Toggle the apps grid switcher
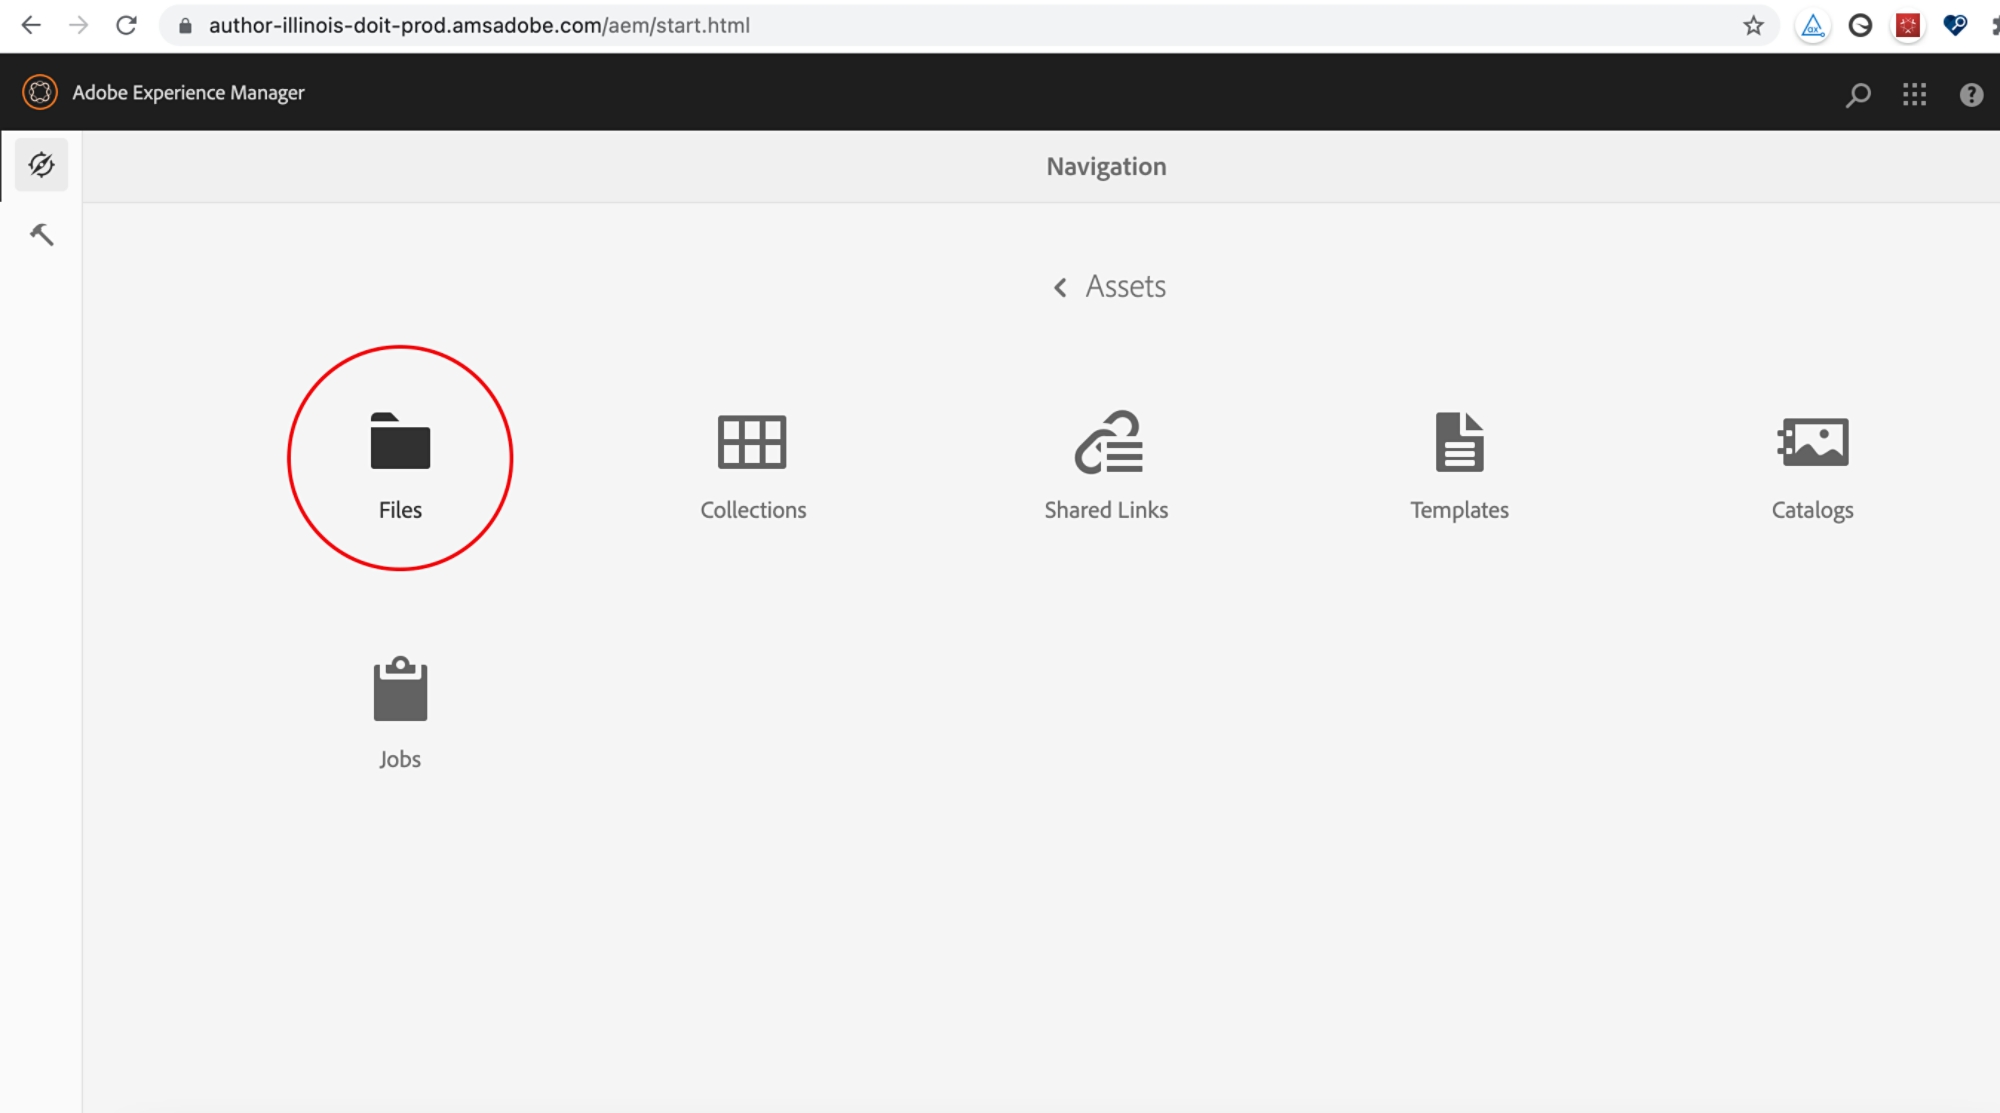Screen dimensions: 2000x1113 (x=1914, y=92)
